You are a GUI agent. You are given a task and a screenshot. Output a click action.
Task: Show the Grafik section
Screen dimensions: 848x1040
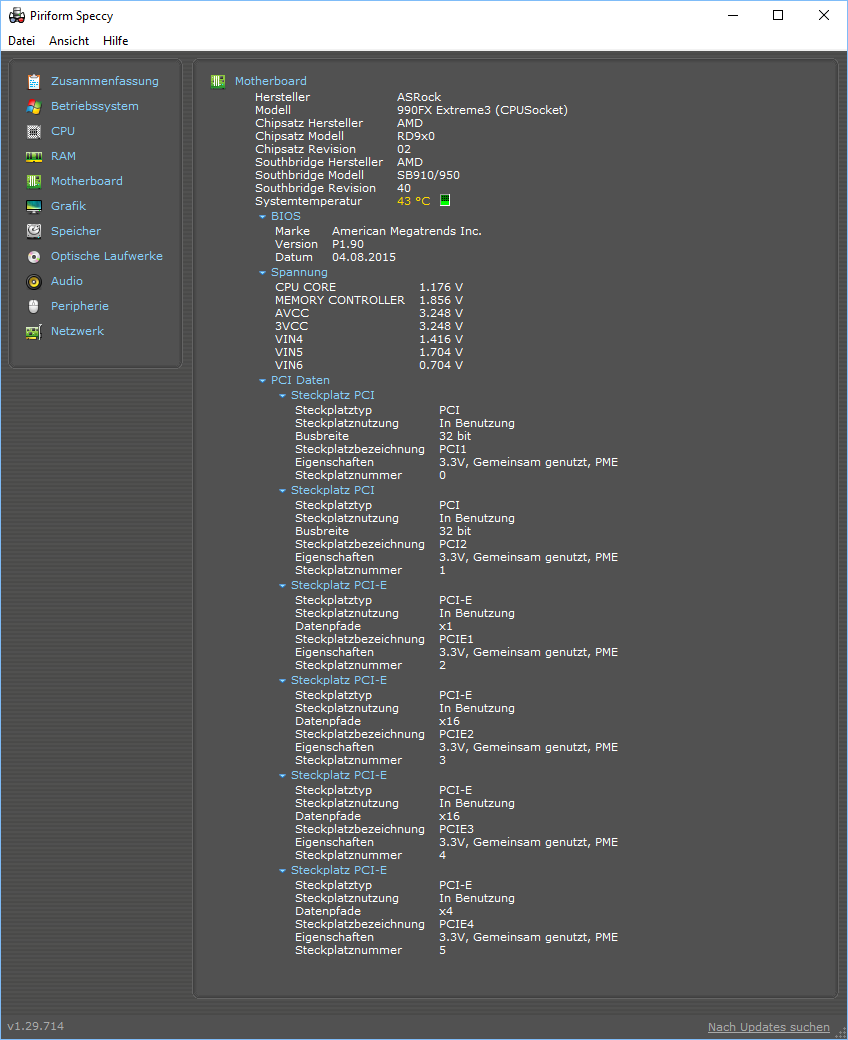pyautogui.click(x=68, y=206)
